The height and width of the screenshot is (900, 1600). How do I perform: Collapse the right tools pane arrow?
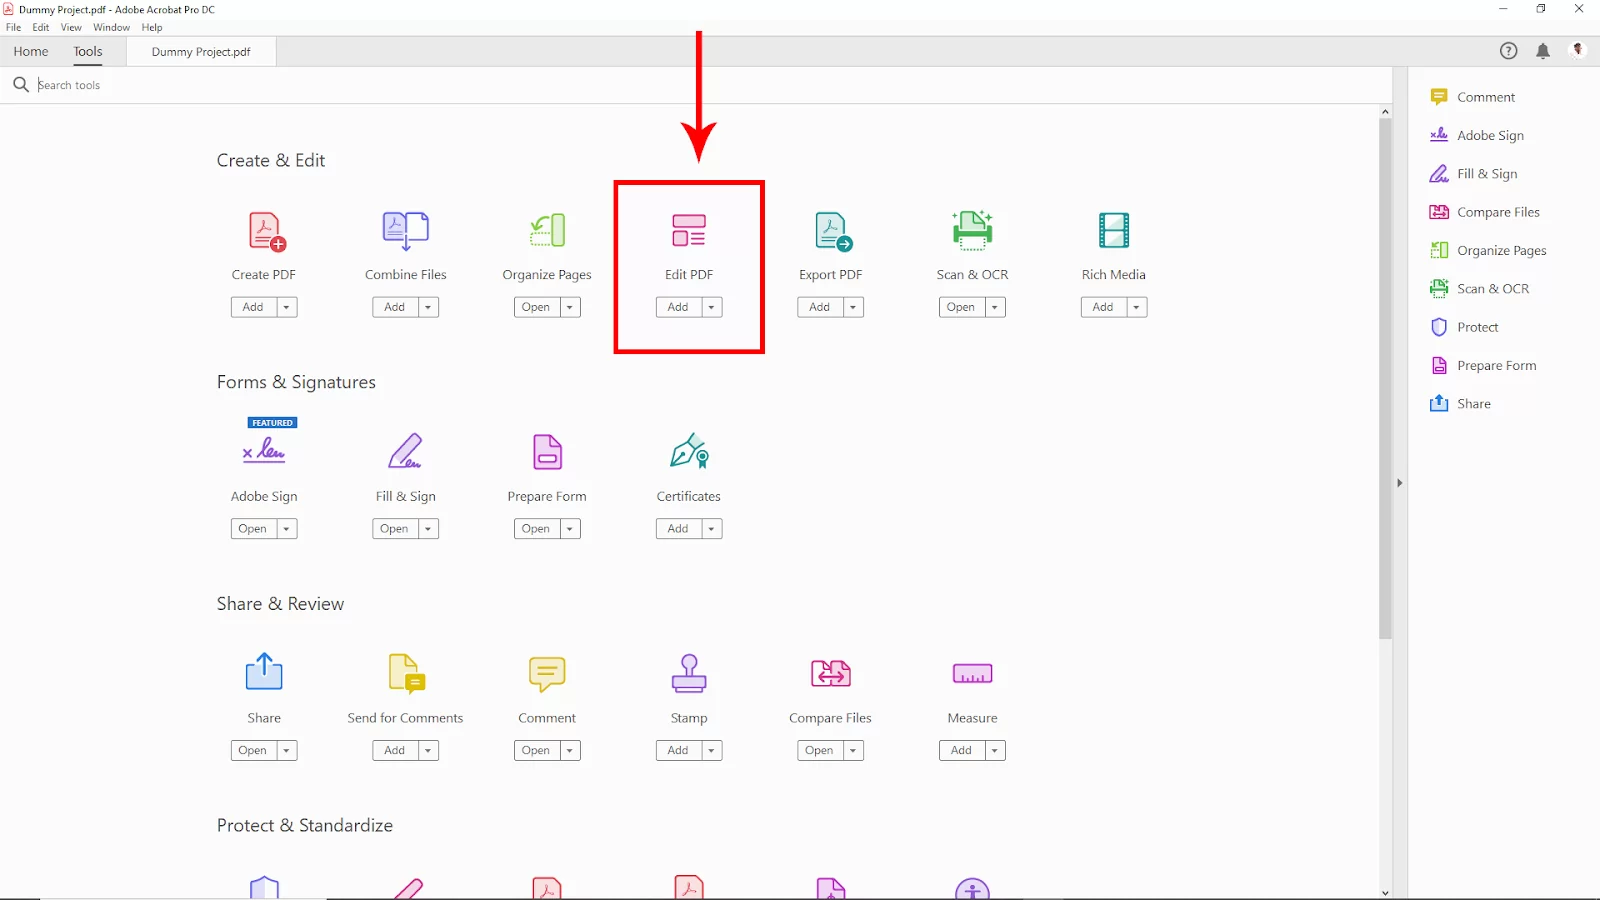coord(1400,483)
